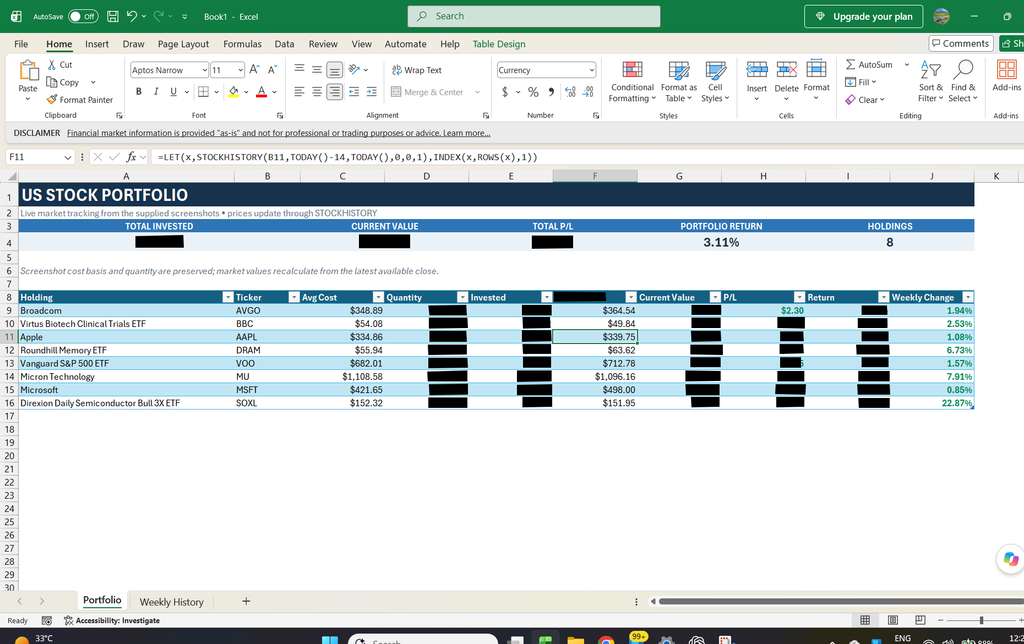
Task: Open the font name dropdown
Action: [204, 70]
